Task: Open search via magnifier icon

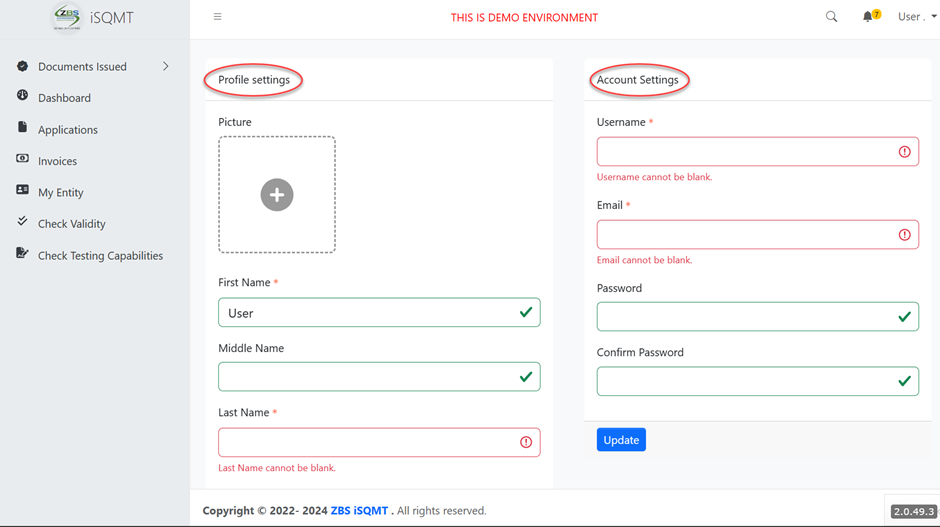Action: [x=831, y=17]
